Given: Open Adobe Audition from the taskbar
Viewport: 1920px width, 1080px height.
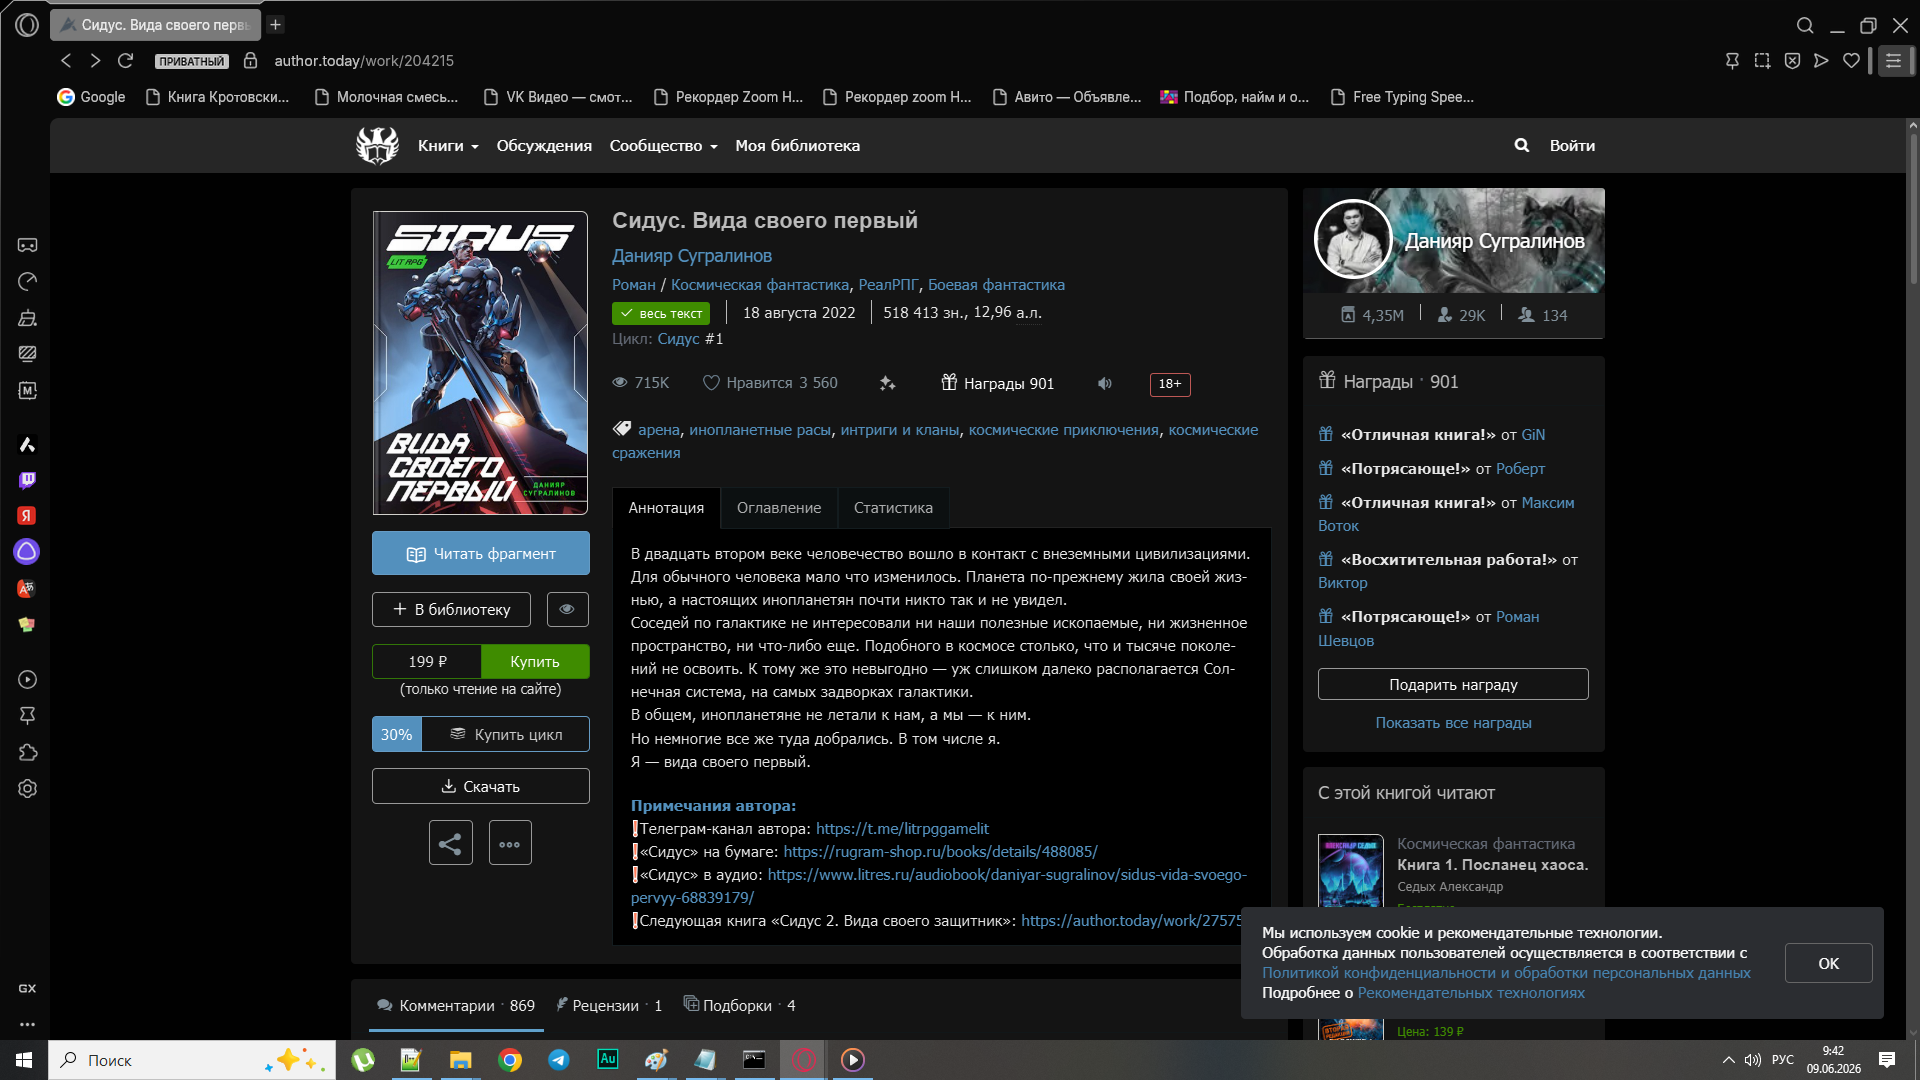Looking at the screenshot, I should 607,1060.
